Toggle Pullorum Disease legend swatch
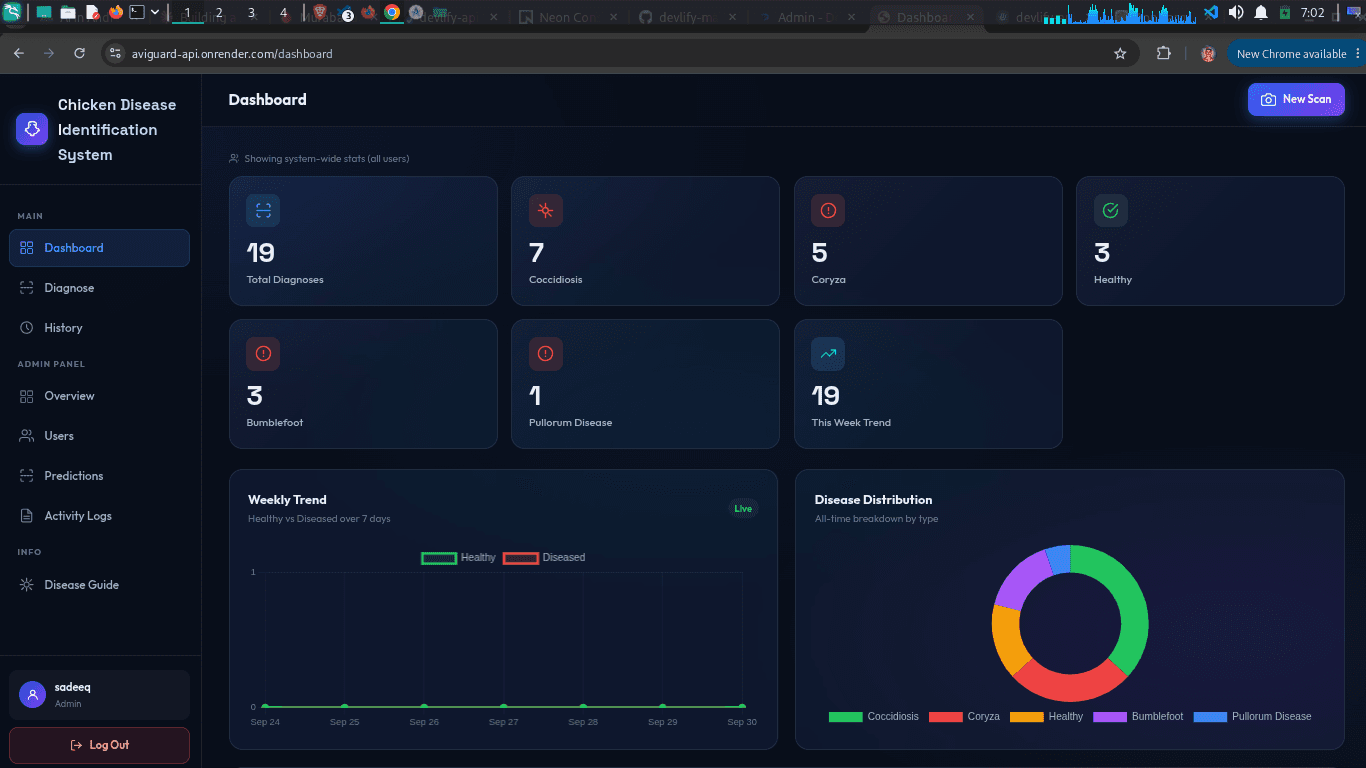This screenshot has height=768, width=1366. [x=1210, y=716]
